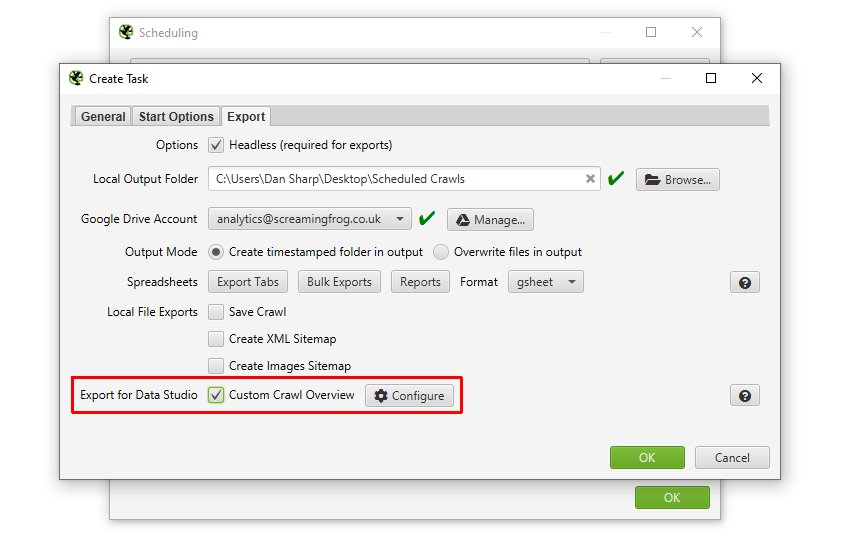Maximize the Scheduling window

click(651, 32)
